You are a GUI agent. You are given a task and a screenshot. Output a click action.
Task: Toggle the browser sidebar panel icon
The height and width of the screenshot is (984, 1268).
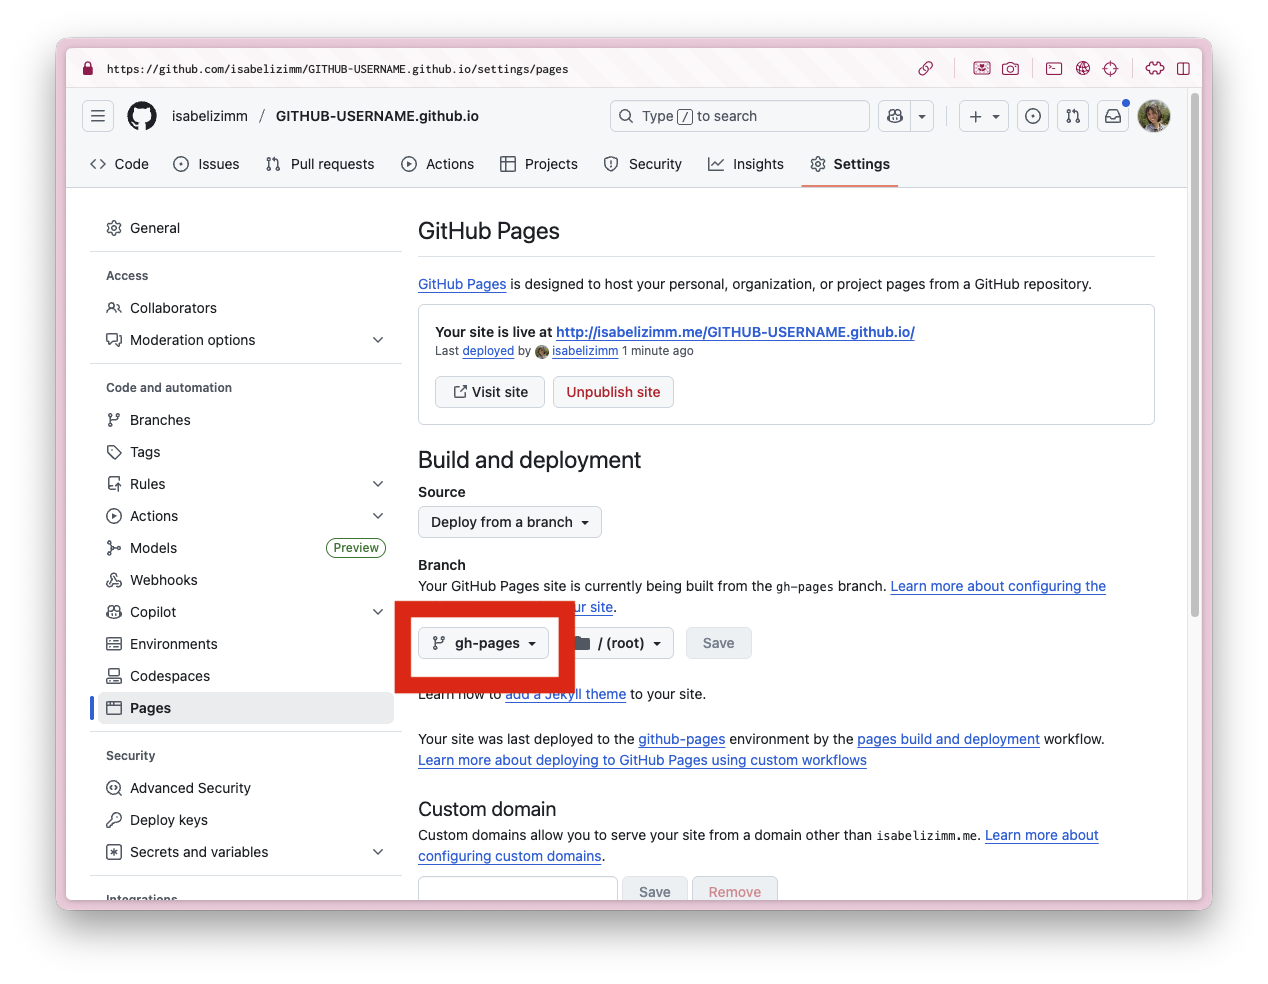(x=1183, y=69)
